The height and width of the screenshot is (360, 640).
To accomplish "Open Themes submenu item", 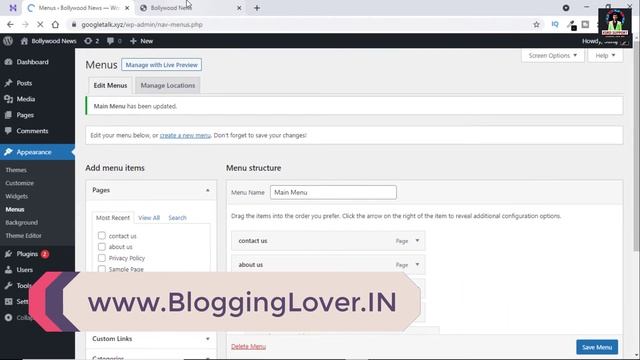I will pos(16,170).
